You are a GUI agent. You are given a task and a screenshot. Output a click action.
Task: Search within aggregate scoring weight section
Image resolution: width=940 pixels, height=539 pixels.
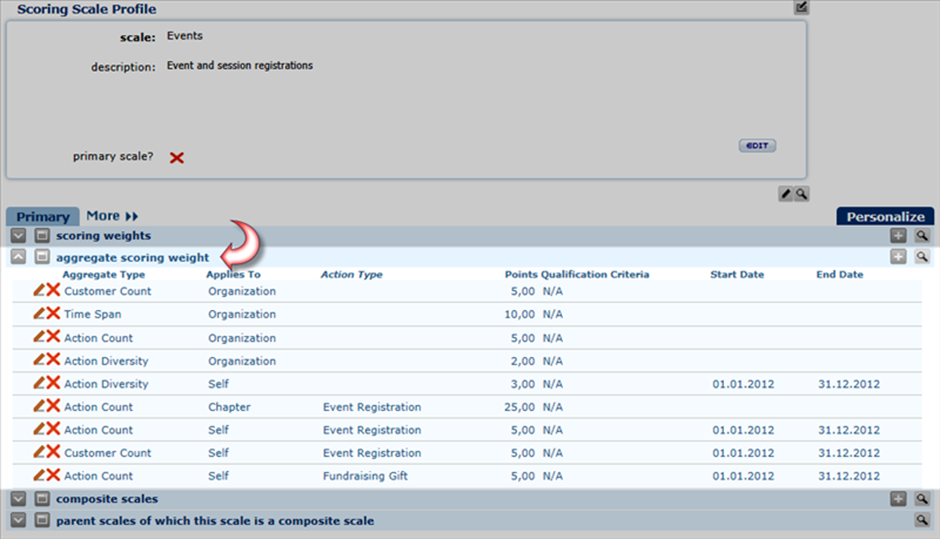point(922,257)
